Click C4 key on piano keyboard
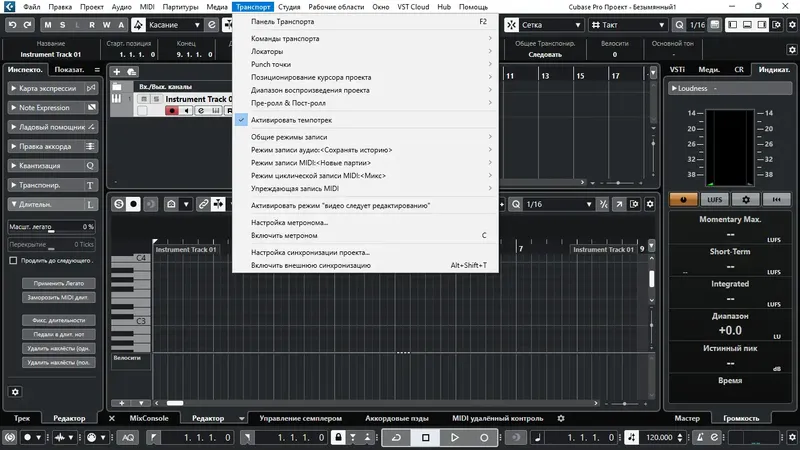Image resolution: width=800 pixels, height=450 pixels. pos(131,258)
